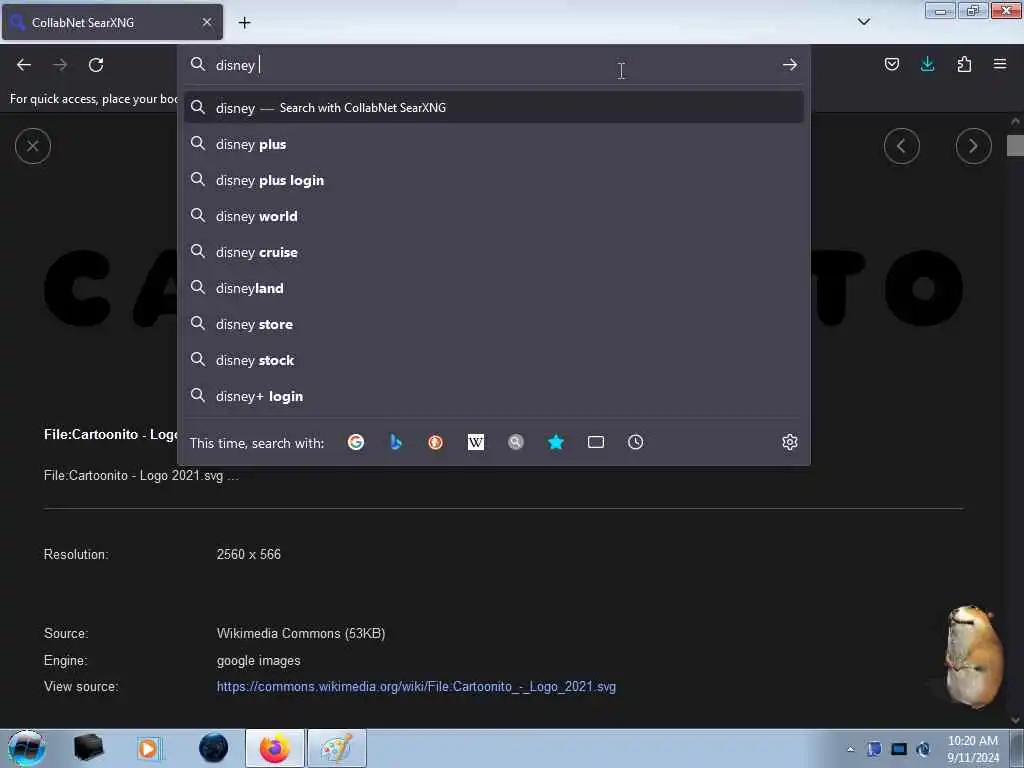This screenshot has height=768, width=1024.
Task: Reload the current page
Action: click(96, 65)
